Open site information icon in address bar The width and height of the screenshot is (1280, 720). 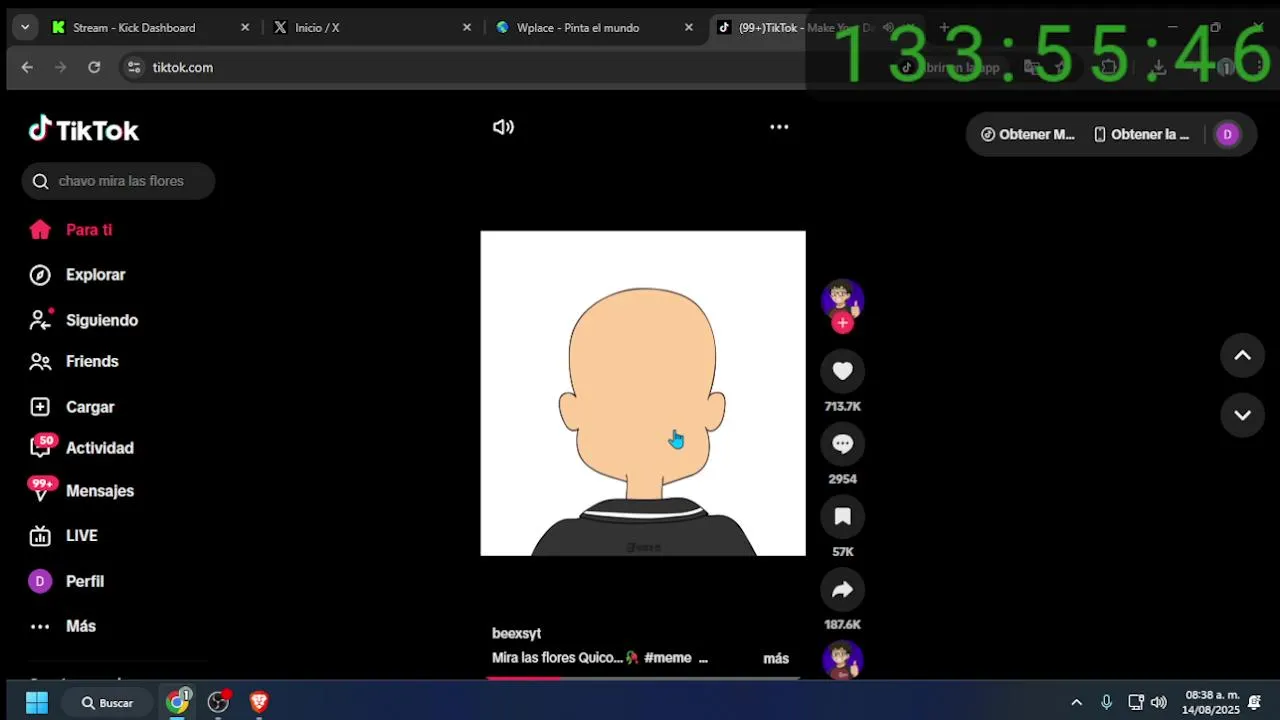pos(134,67)
